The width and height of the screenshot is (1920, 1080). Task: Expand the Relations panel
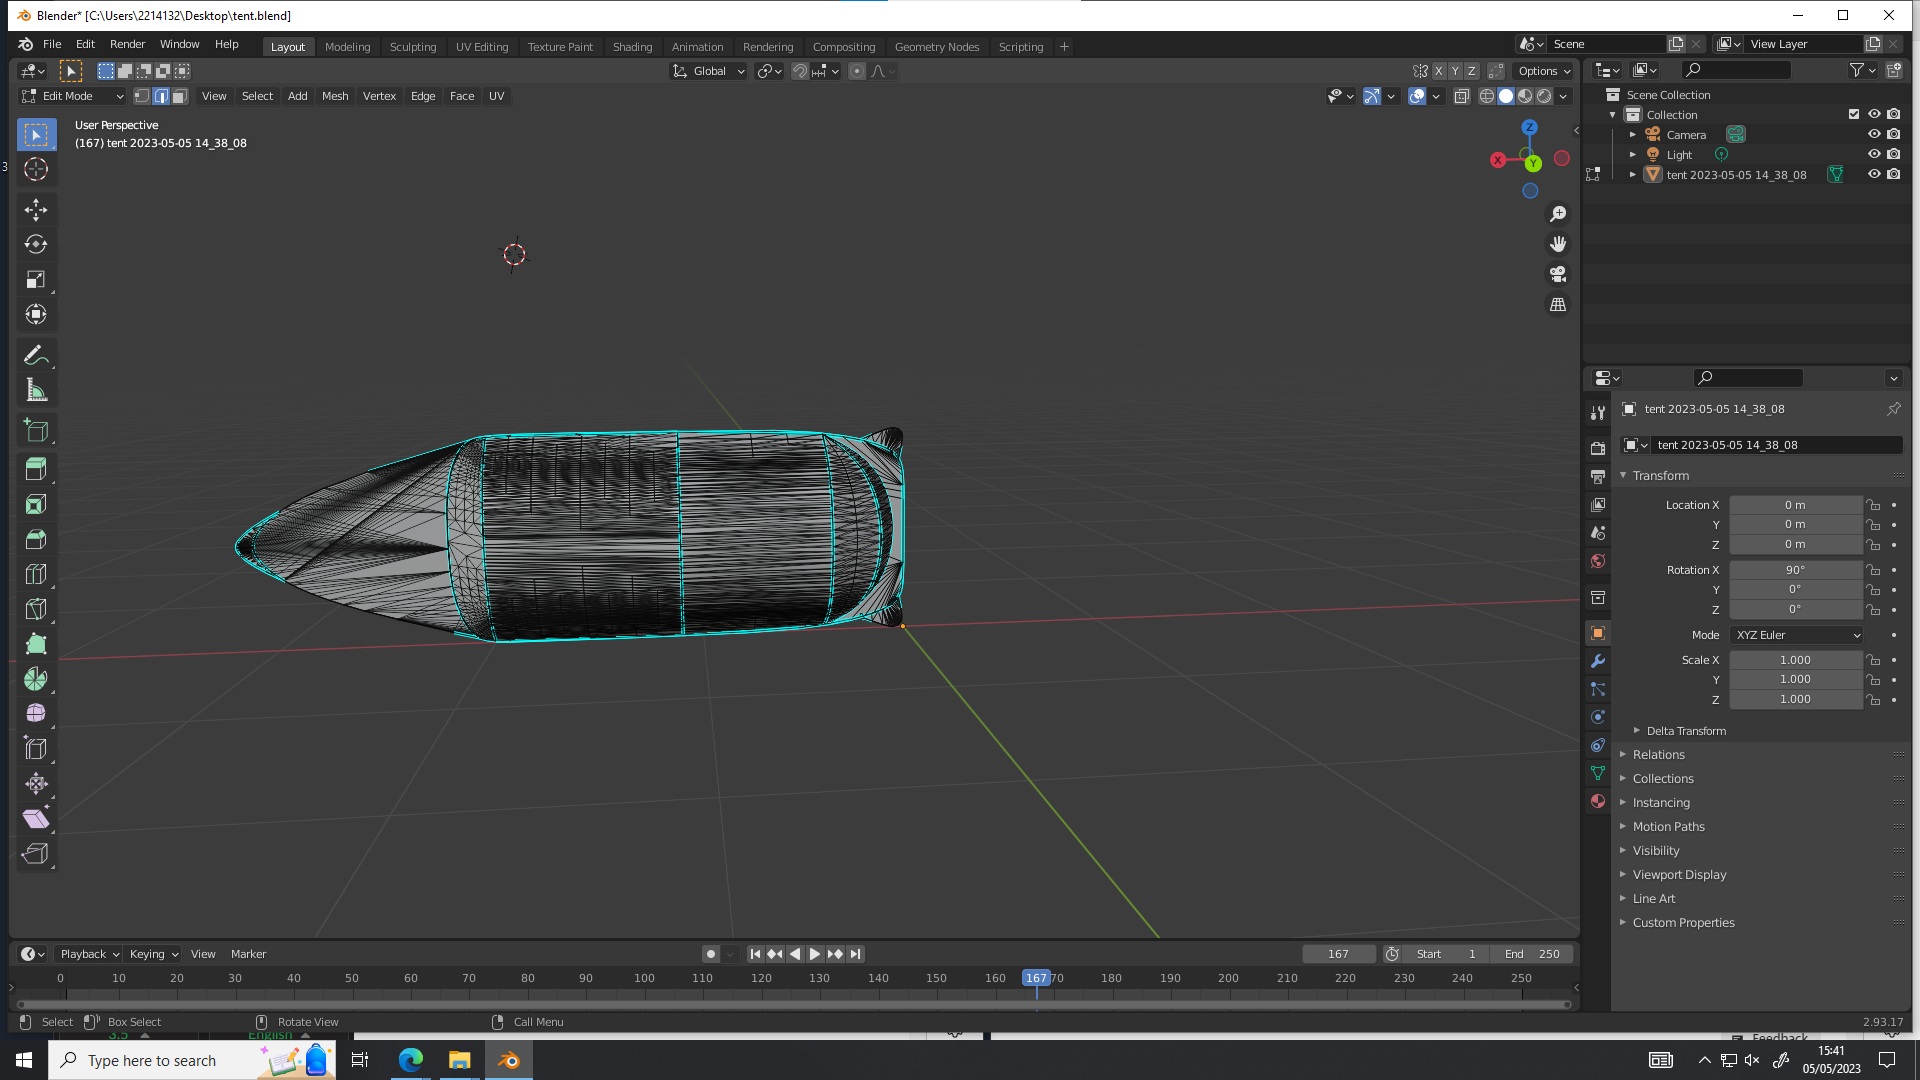click(x=1659, y=755)
